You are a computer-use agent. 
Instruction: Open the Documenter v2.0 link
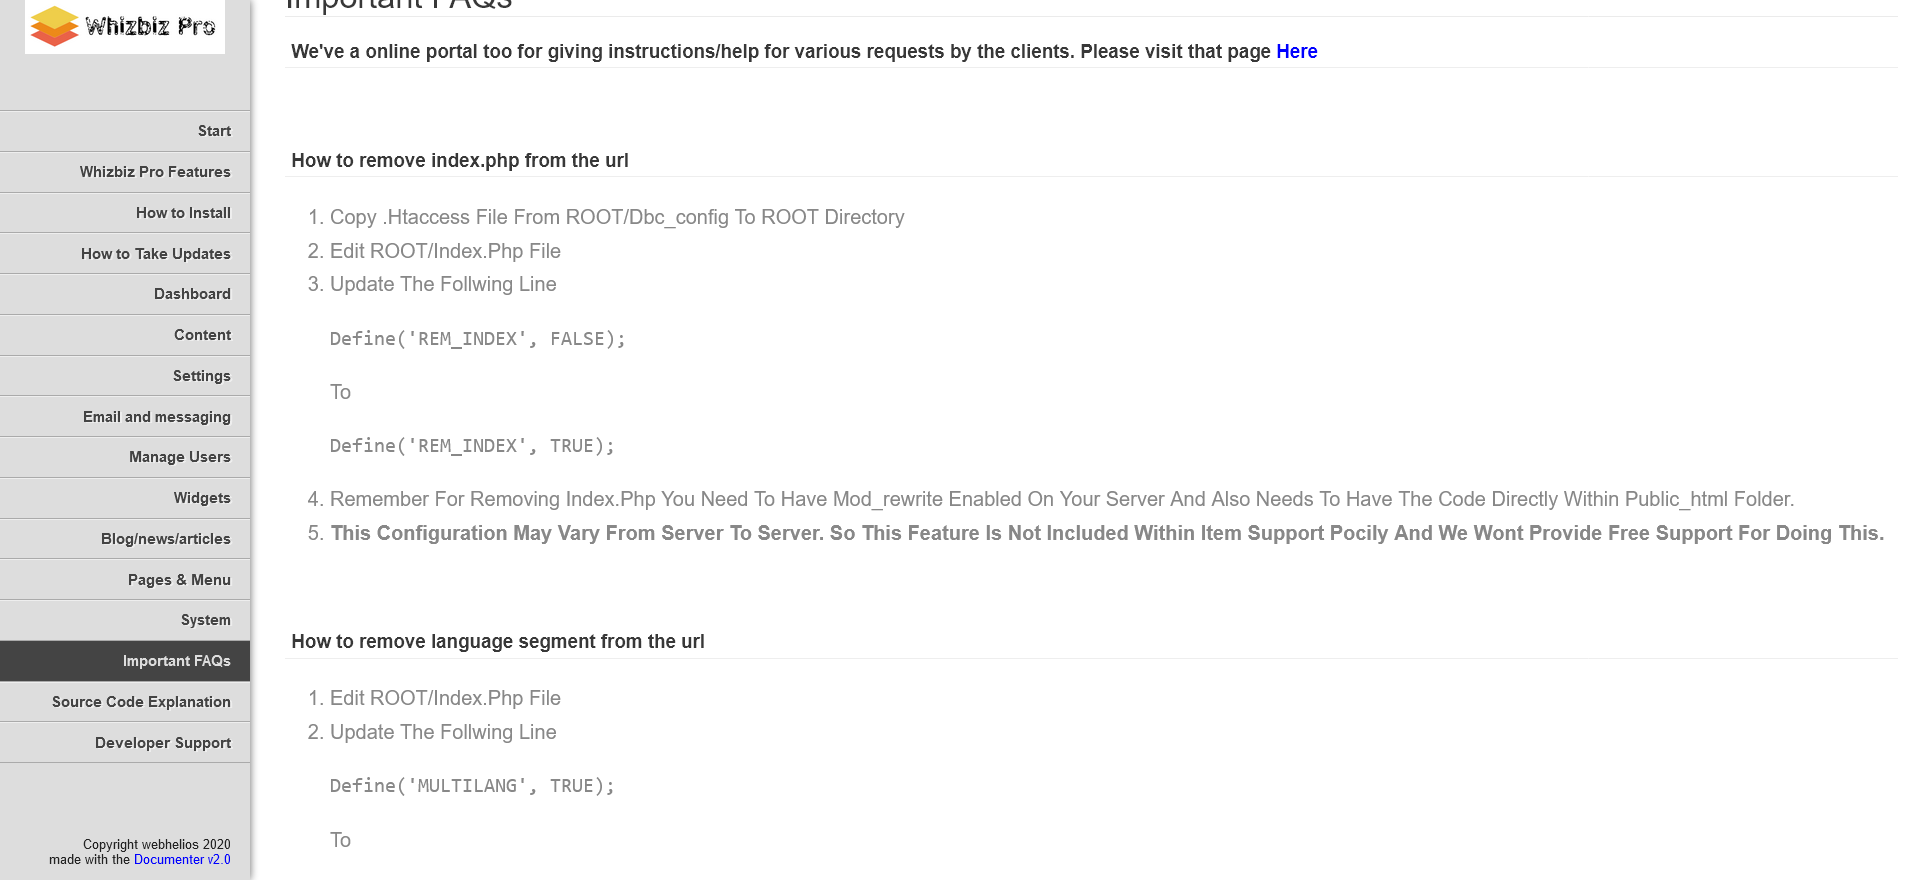182,860
